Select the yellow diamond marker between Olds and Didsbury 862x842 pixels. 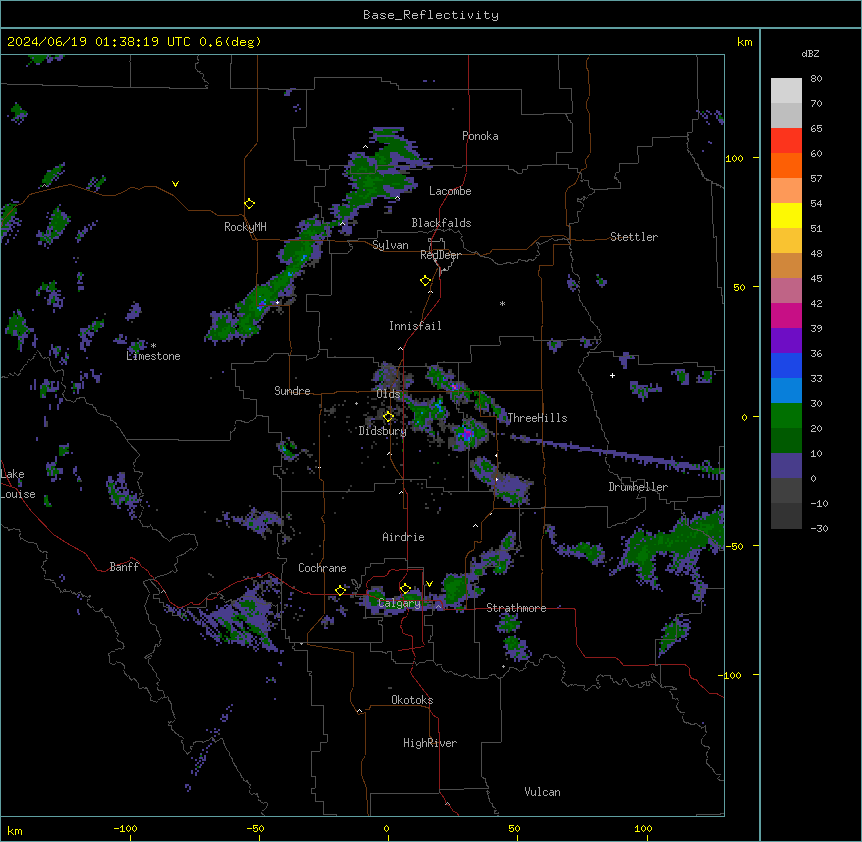[388, 417]
